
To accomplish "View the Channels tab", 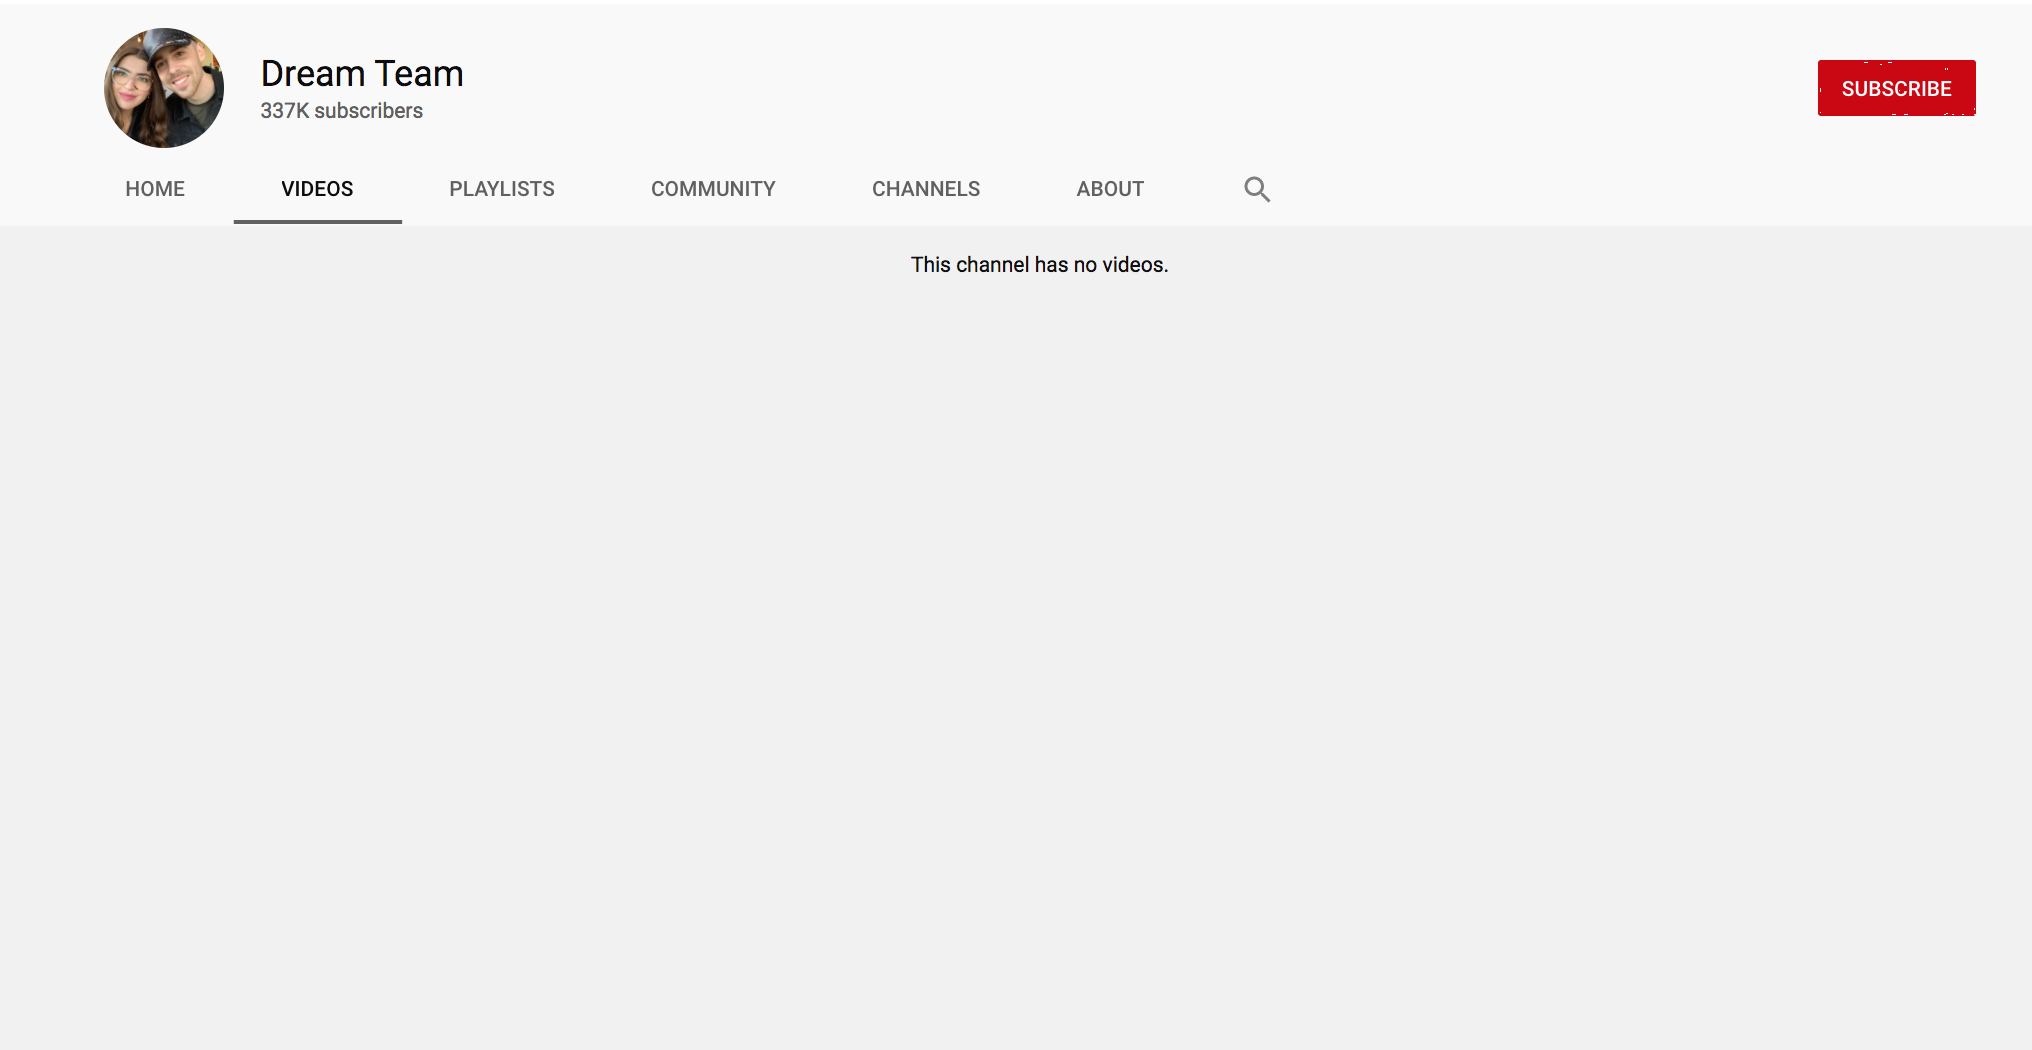I will [x=926, y=189].
